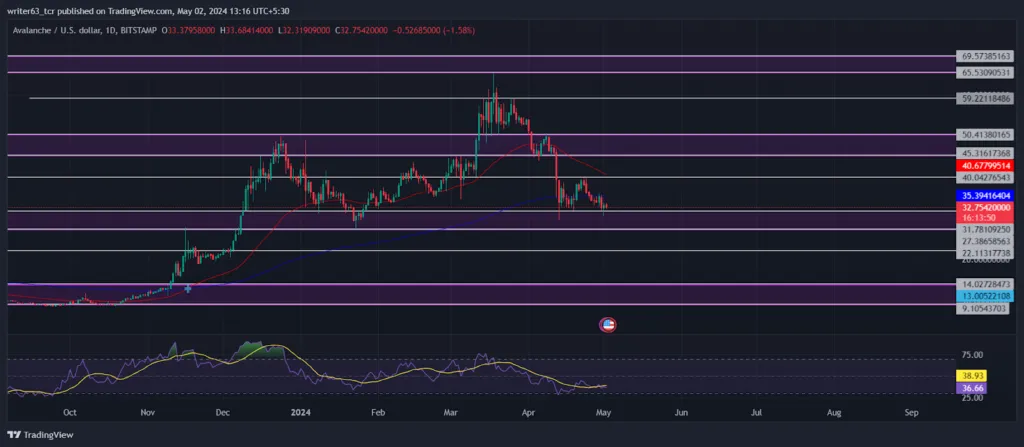Click the TradingView logo at bottom left
The width and height of the screenshot is (1024, 447).
pyautogui.click(x=40, y=435)
